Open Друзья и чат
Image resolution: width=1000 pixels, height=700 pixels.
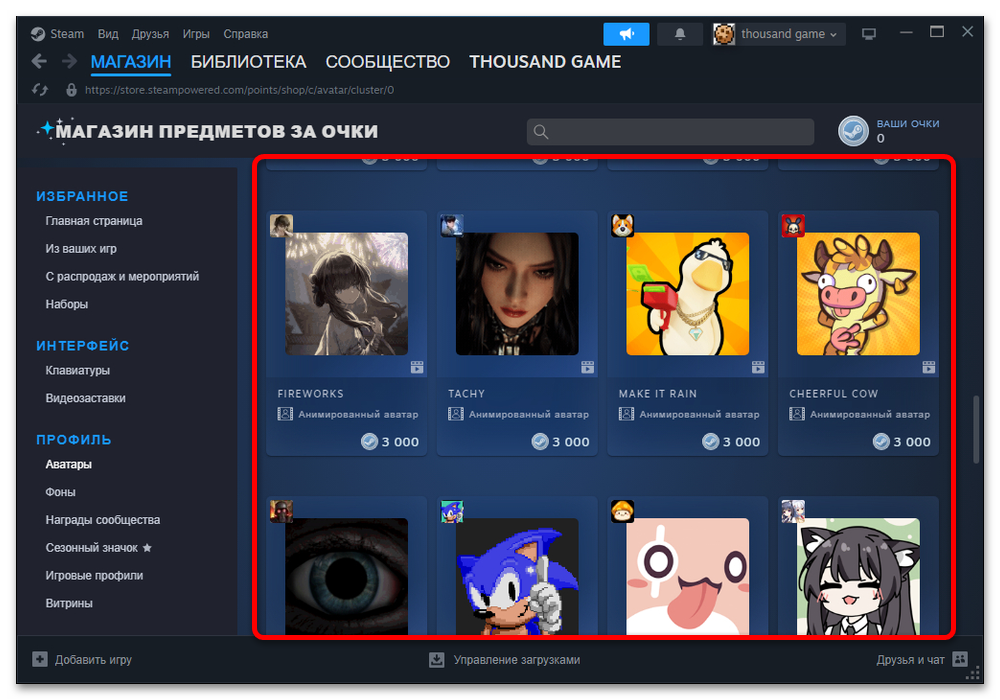pyautogui.click(x=922, y=659)
